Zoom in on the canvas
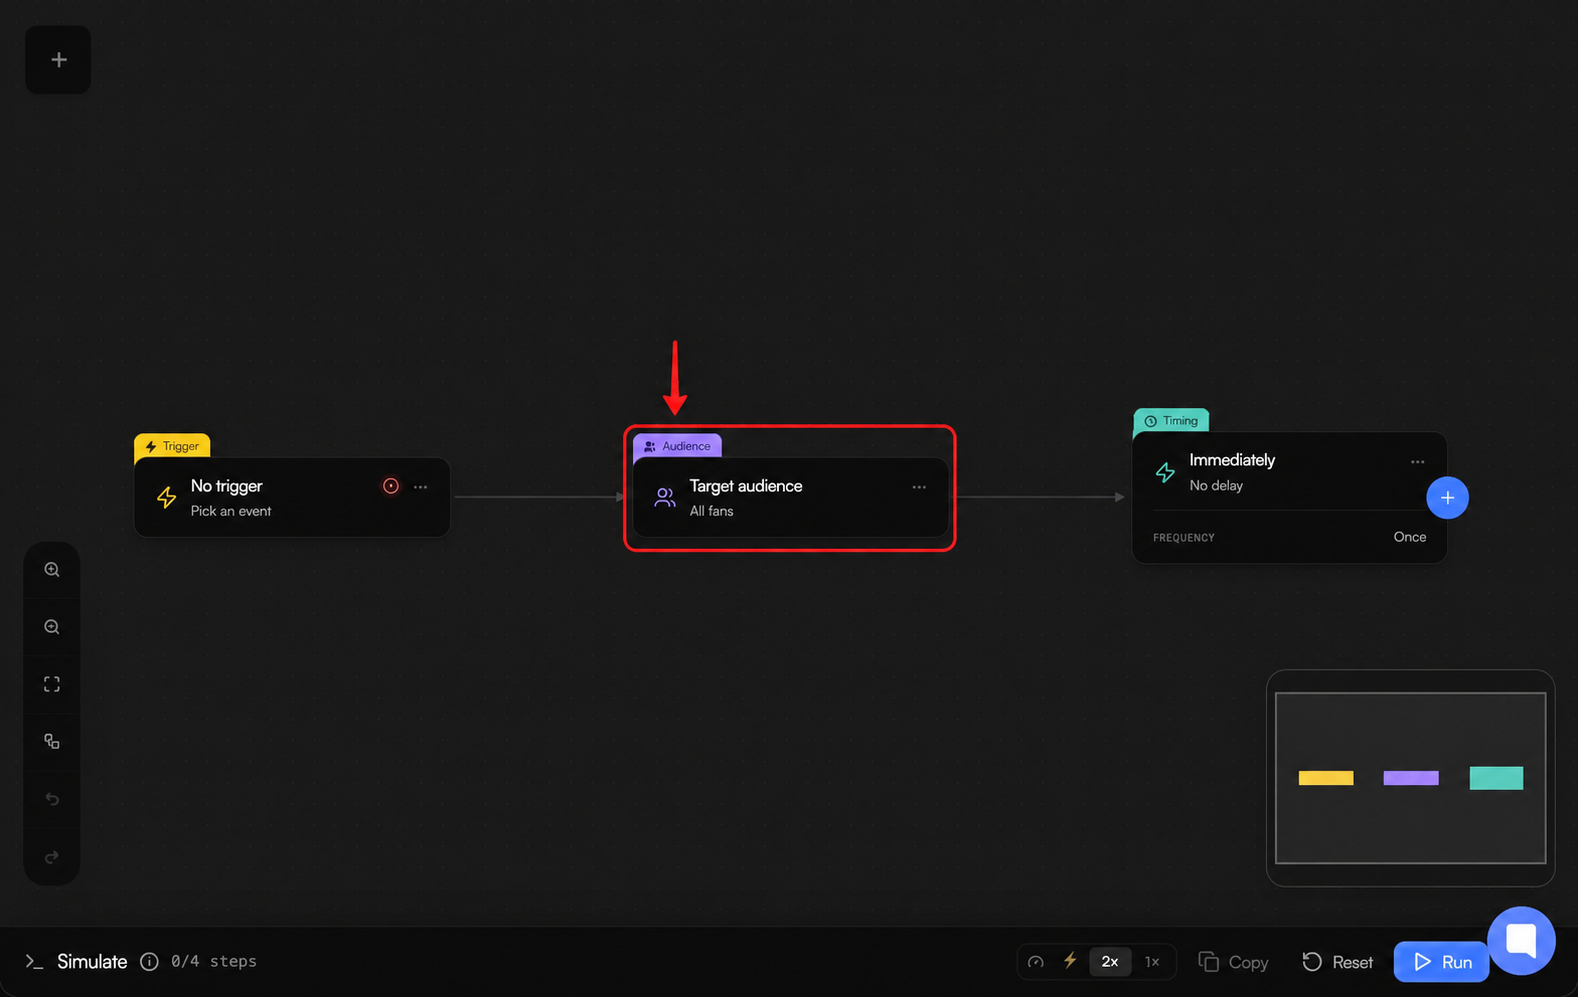The height and width of the screenshot is (997, 1578). click(x=52, y=570)
